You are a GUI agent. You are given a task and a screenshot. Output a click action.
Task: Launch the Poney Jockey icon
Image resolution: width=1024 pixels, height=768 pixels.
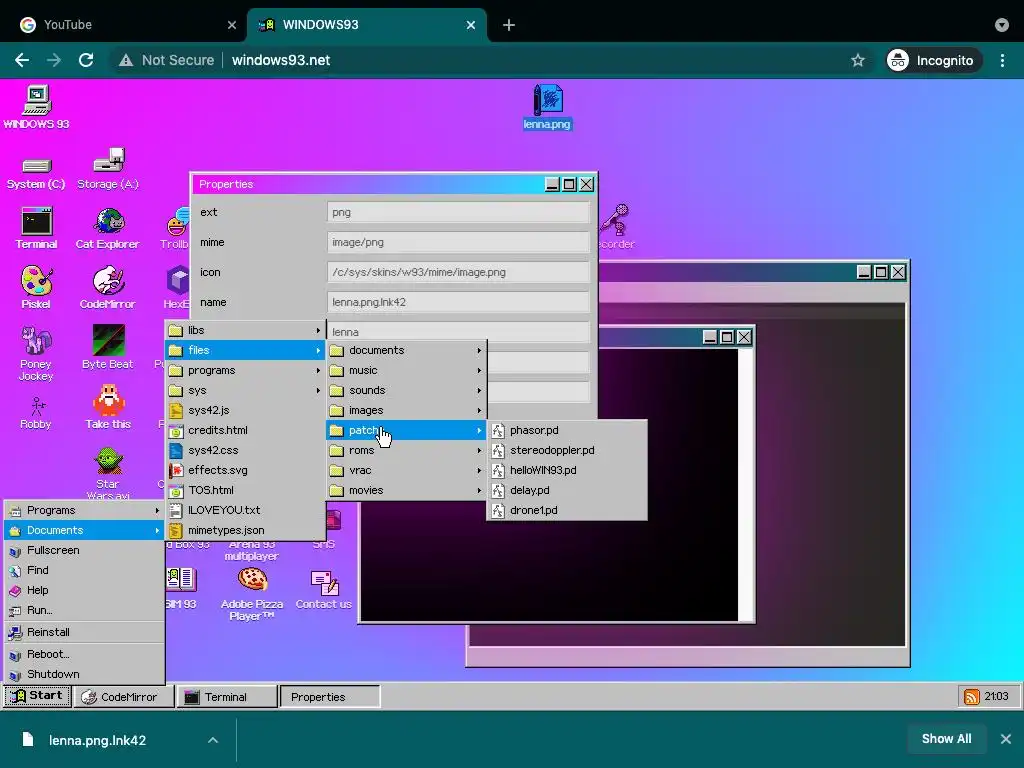click(x=36, y=353)
